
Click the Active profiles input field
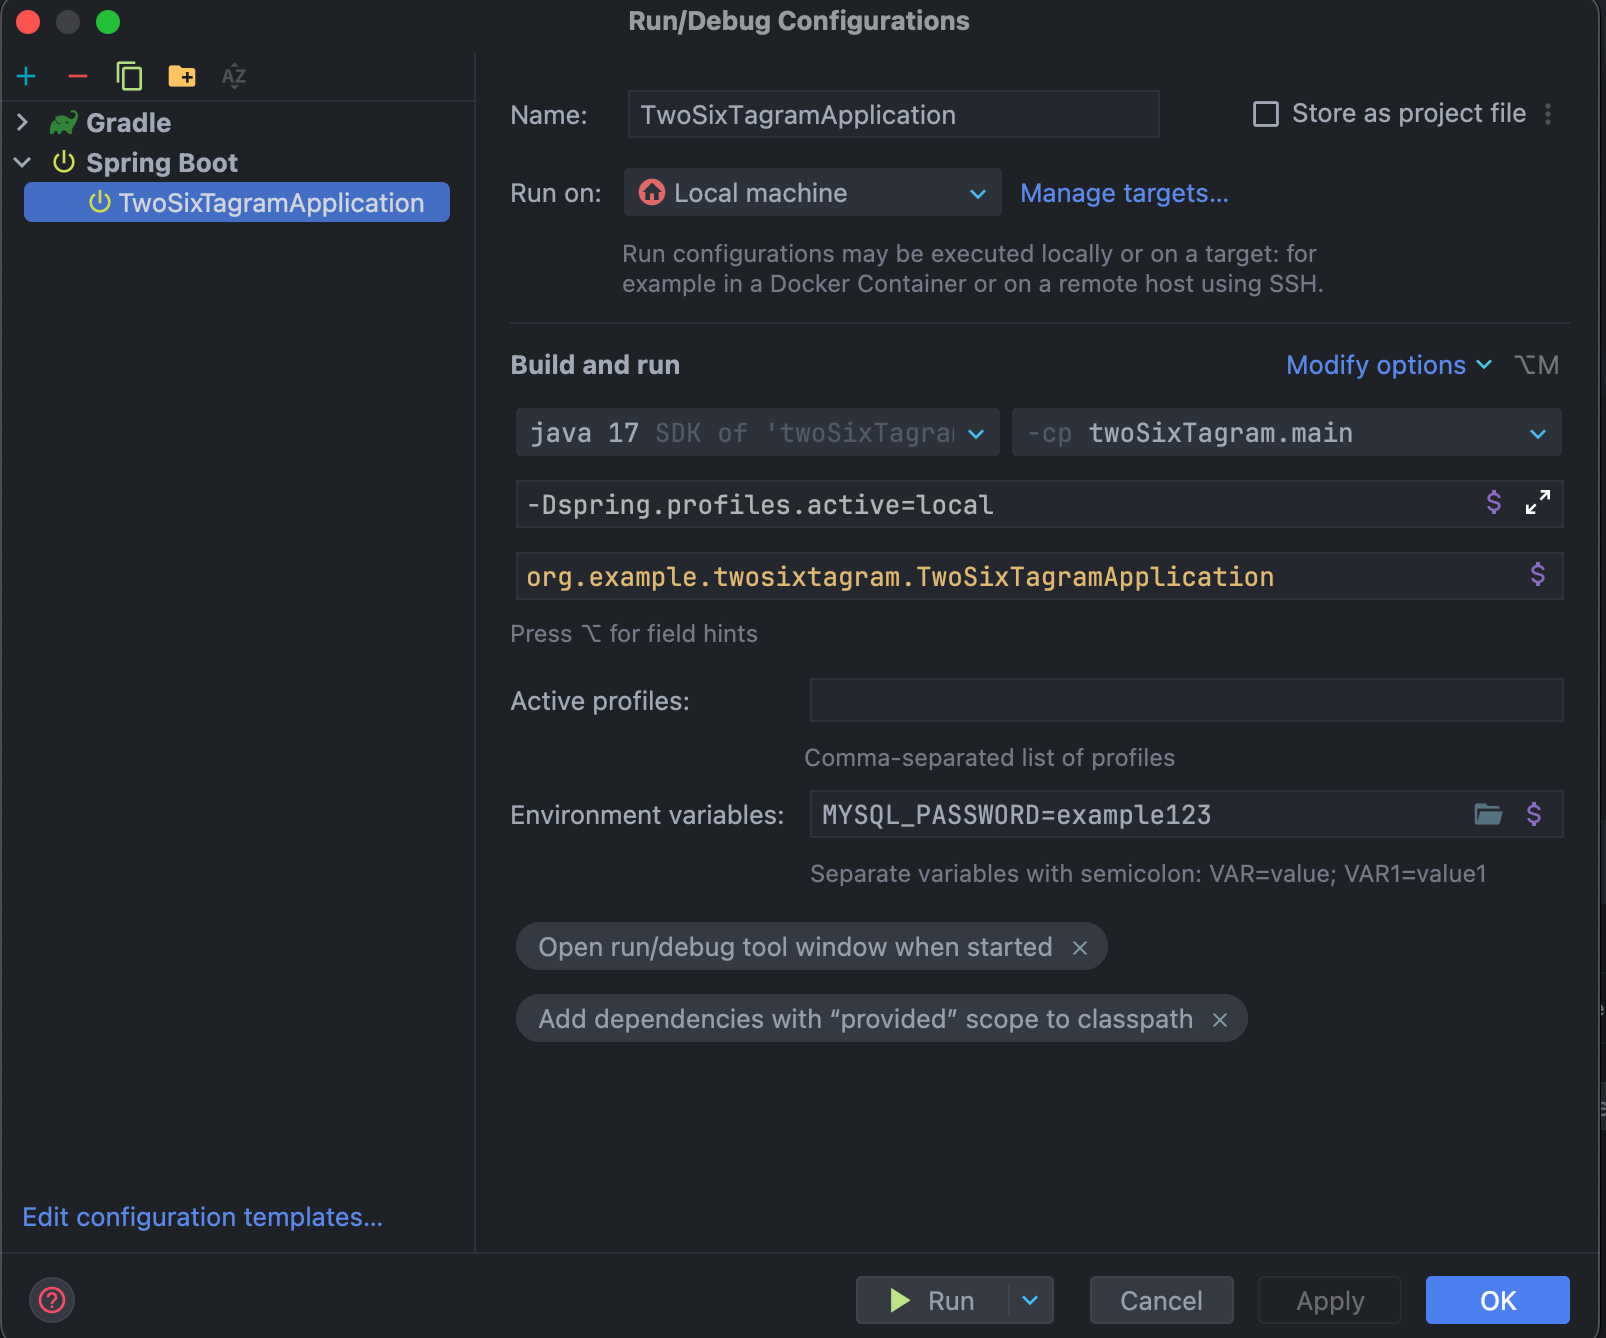(x=1186, y=700)
